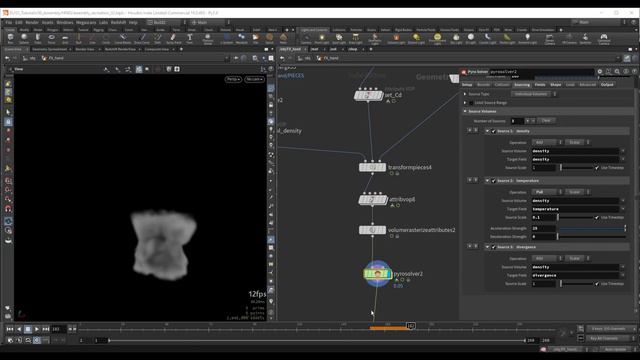Image resolution: width=640 pixels, height=360 pixels.
Task: Click the transformpieces4 node
Action: (x=372, y=167)
